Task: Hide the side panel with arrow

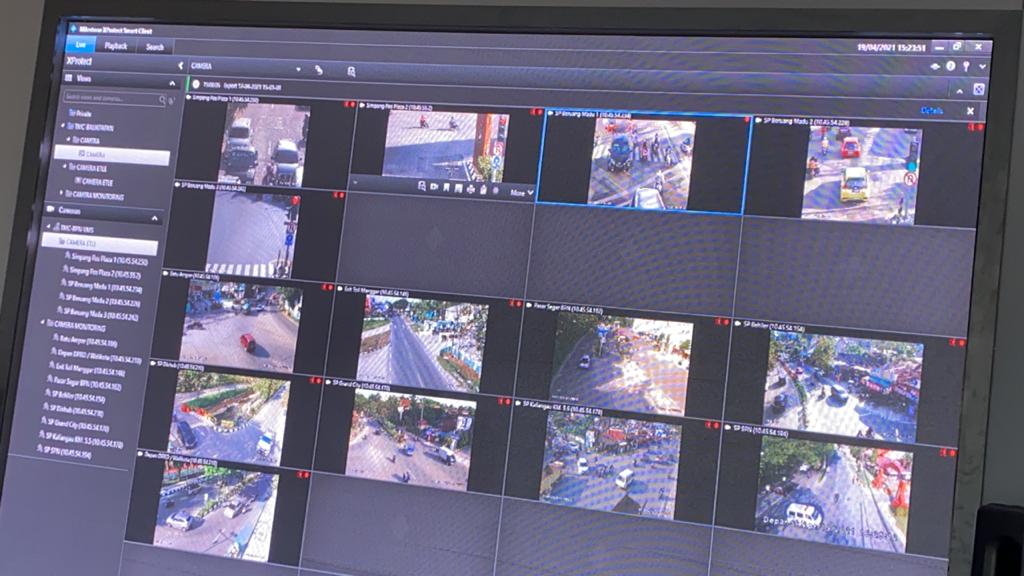Action: [181, 66]
